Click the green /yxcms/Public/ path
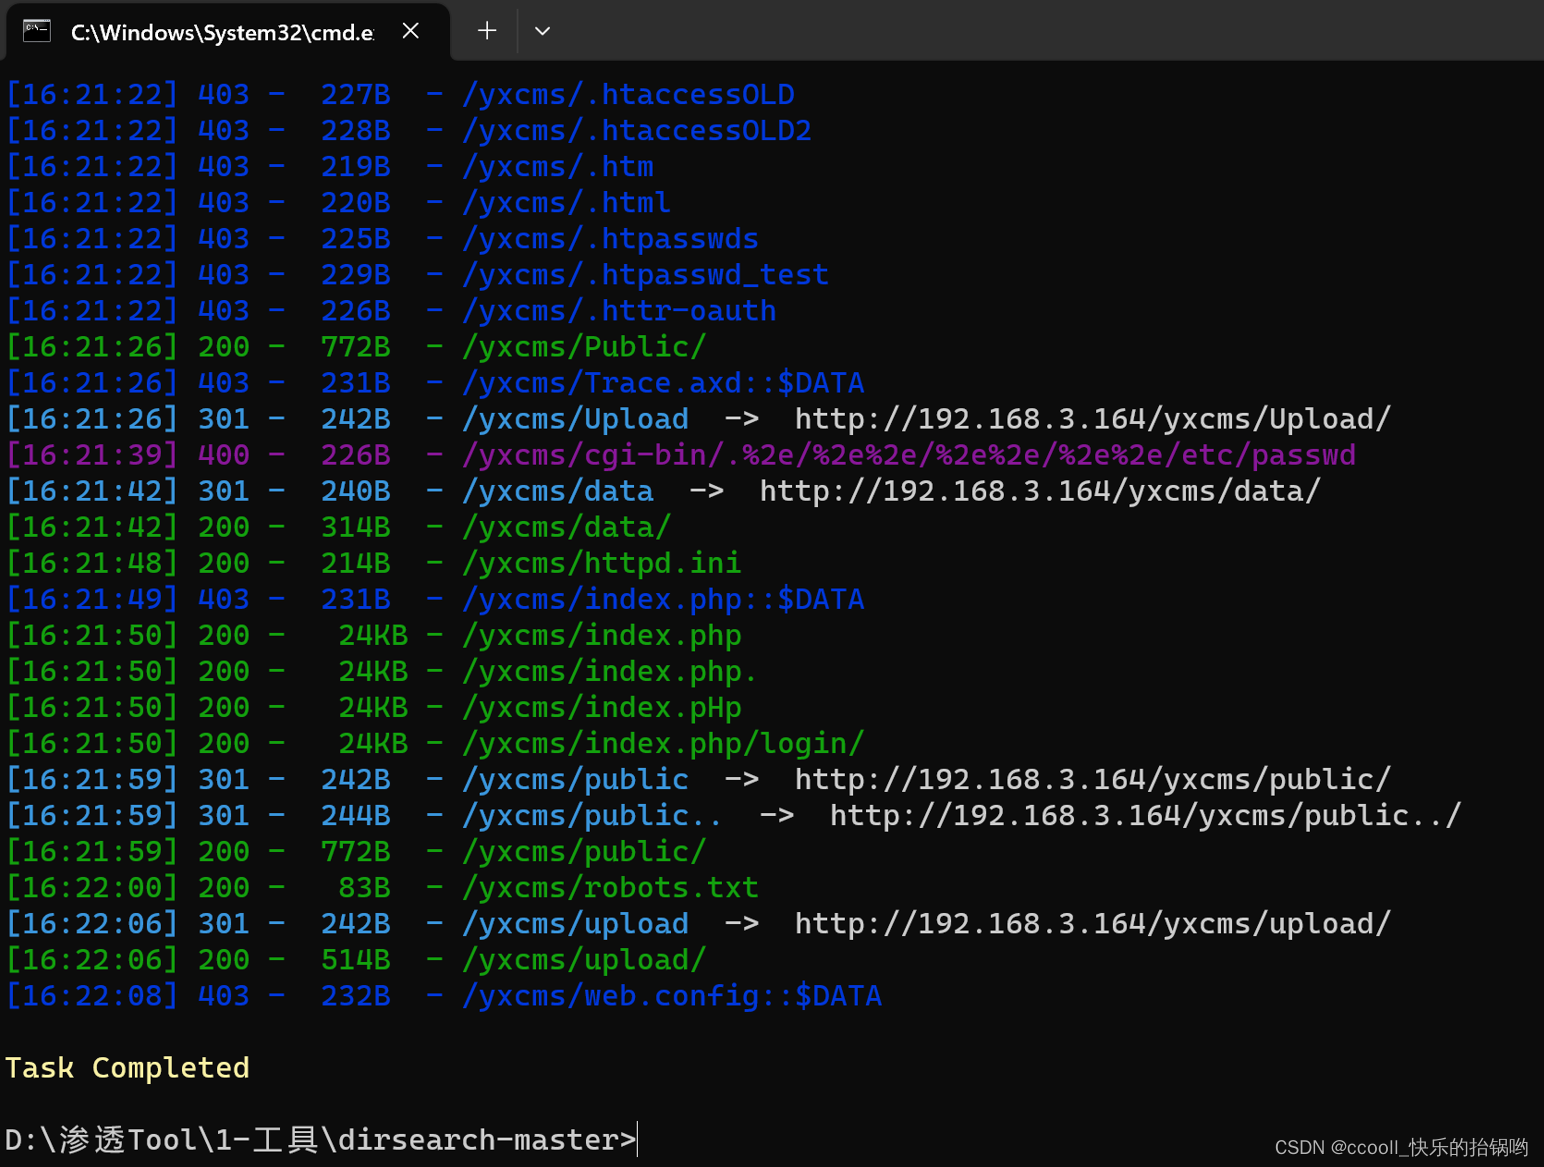The height and width of the screenshot is (1167, 1544). [584, 346]
